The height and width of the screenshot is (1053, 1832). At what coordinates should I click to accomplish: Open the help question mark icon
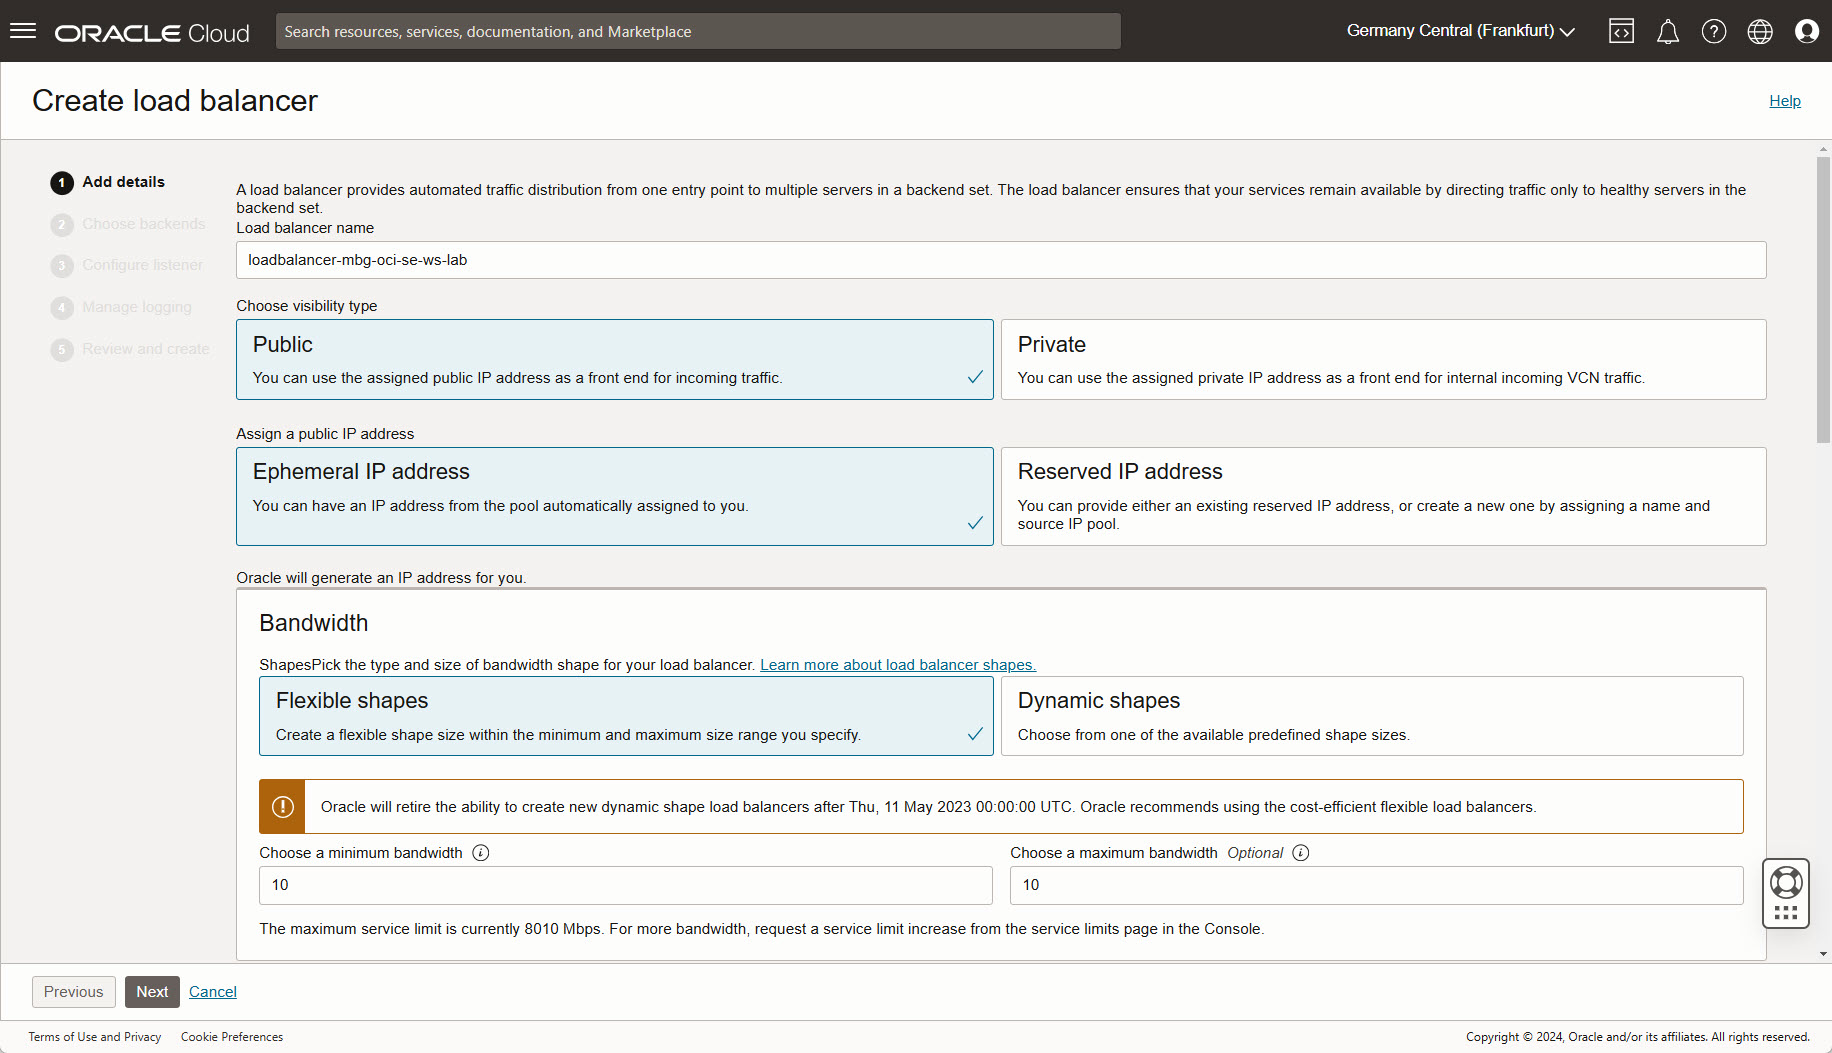1713,31
